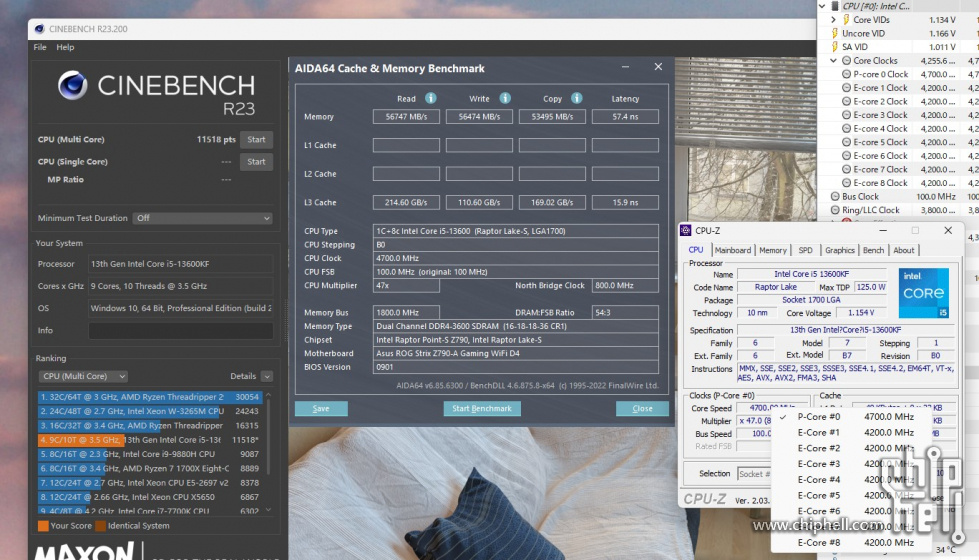
Task: Click the AMD Ryzen Threadripper 32C/64T ranking row
Action: (x=149, y=396)
